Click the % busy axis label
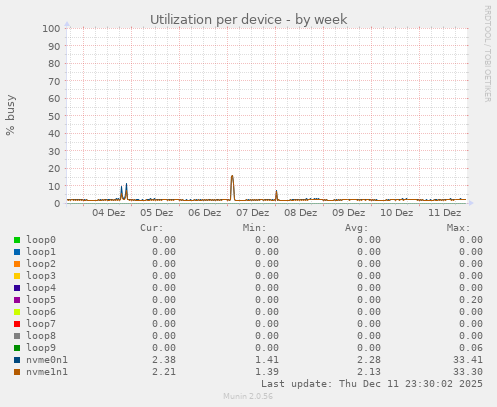The image size is (497, 407). (x=10, y=115)
